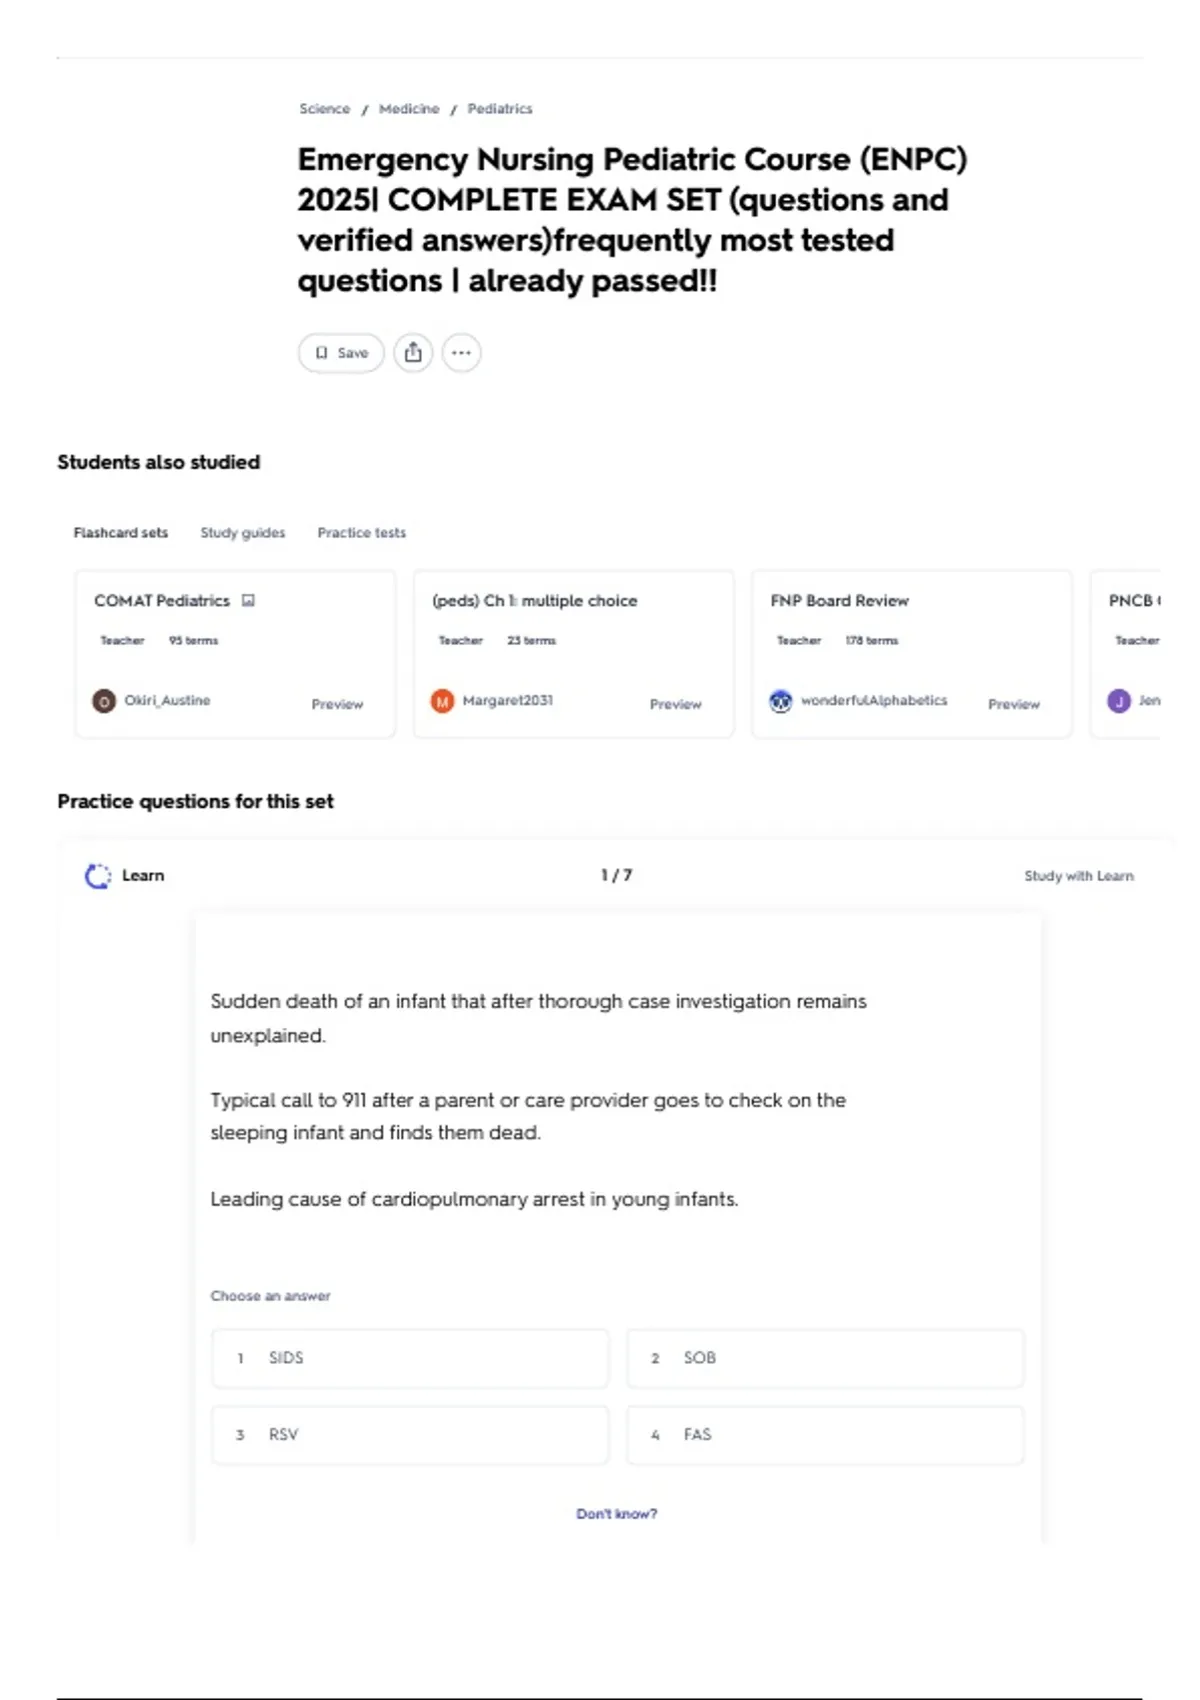The width and height of the screenshot is (1200, 1700).
Task: Choose answer option 1 SIDS
Action: point(410,1358)
